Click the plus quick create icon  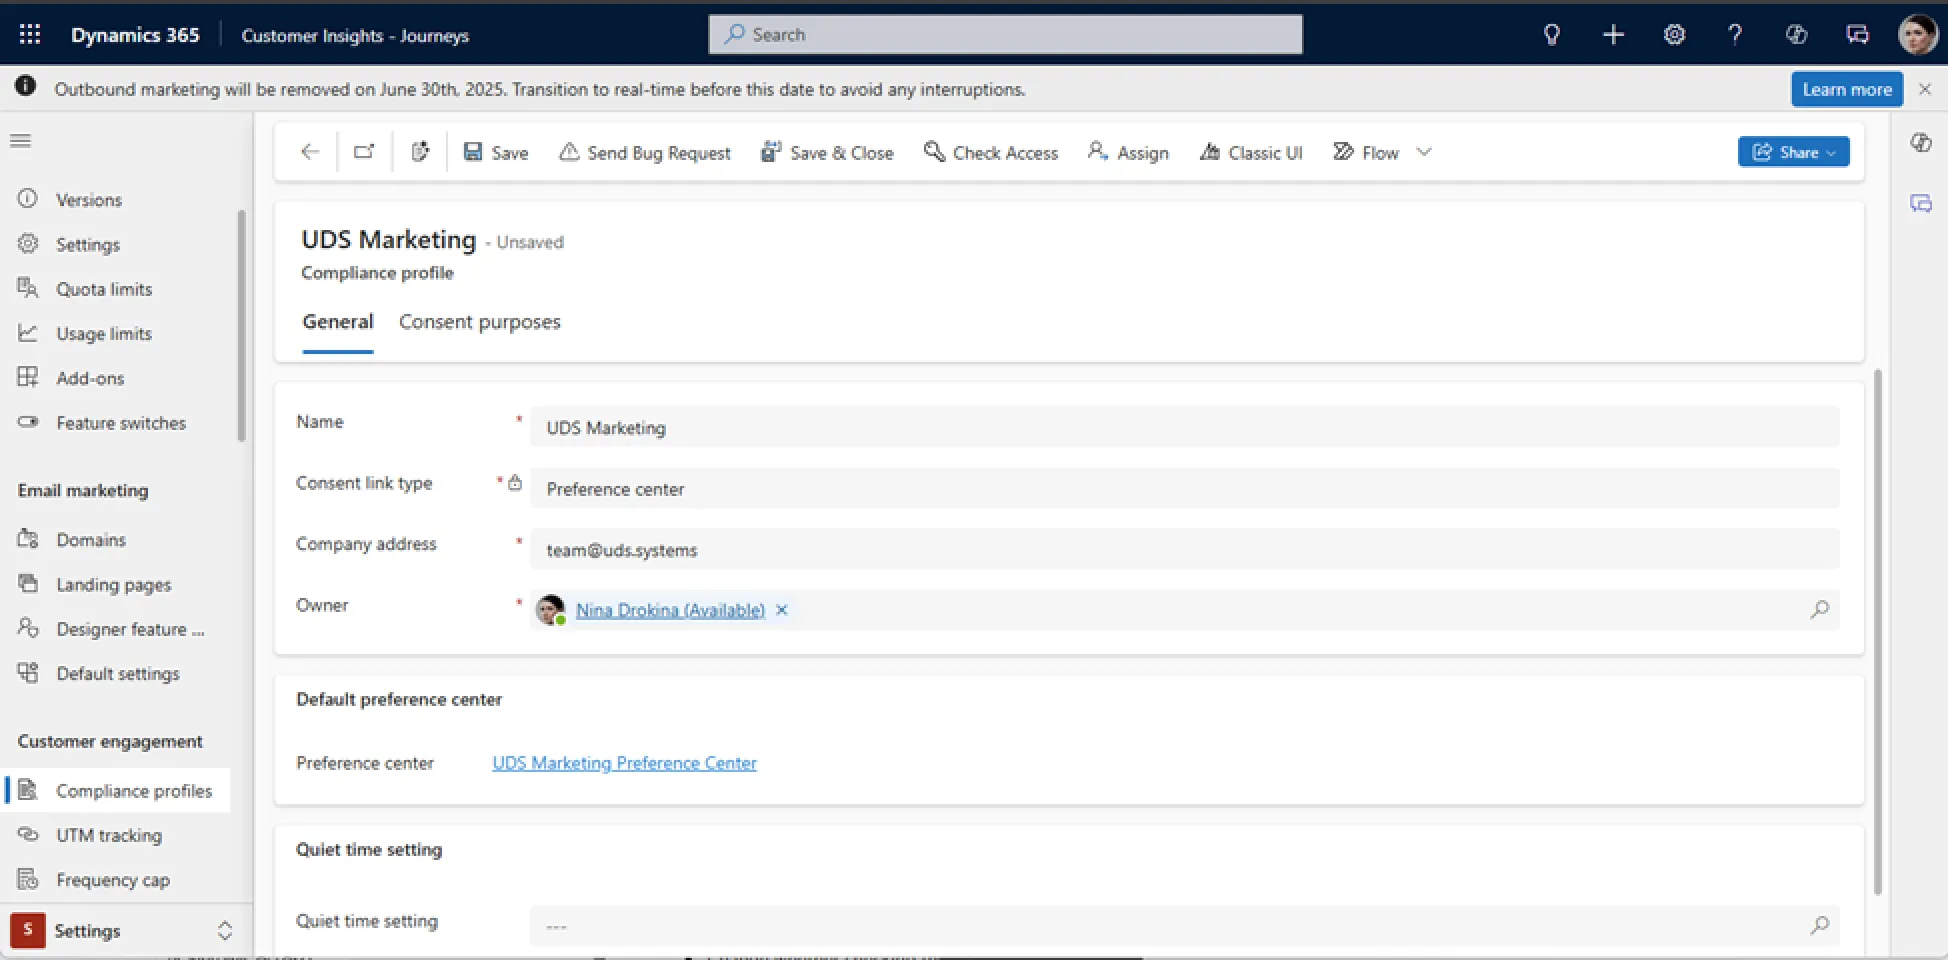pos(1613,35)
